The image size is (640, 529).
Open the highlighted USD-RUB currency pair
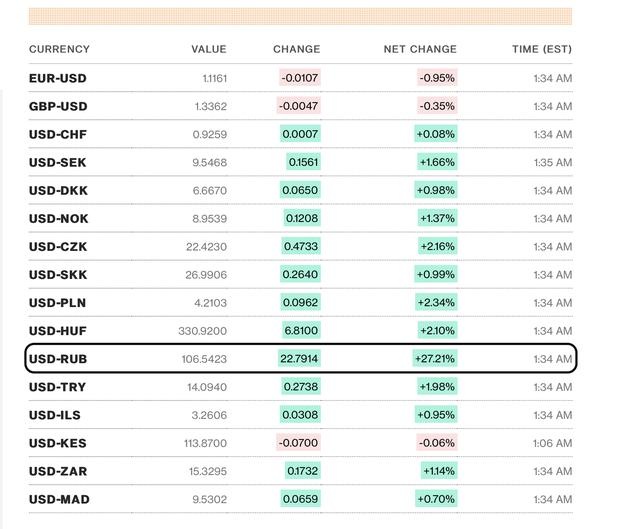coord(58,358)
